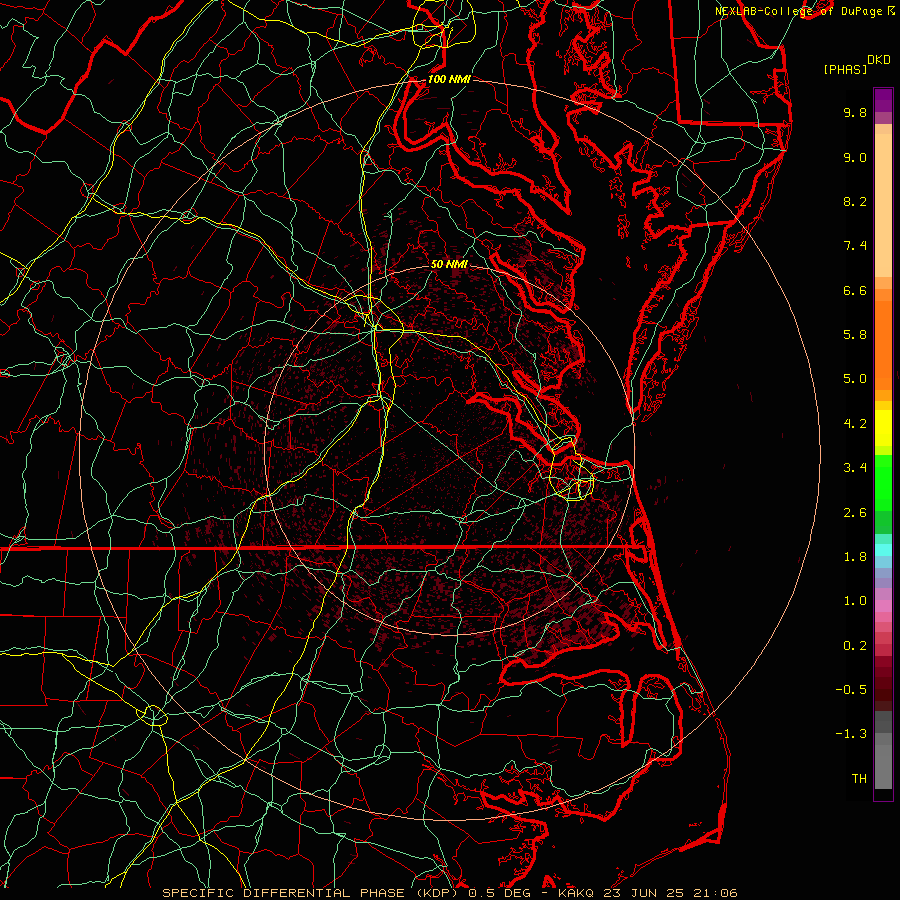Image resolution: width=900 pixels, height=900 pixels.
Task: Select the 0.2 scale label
Action: click(x=855, y=646)
